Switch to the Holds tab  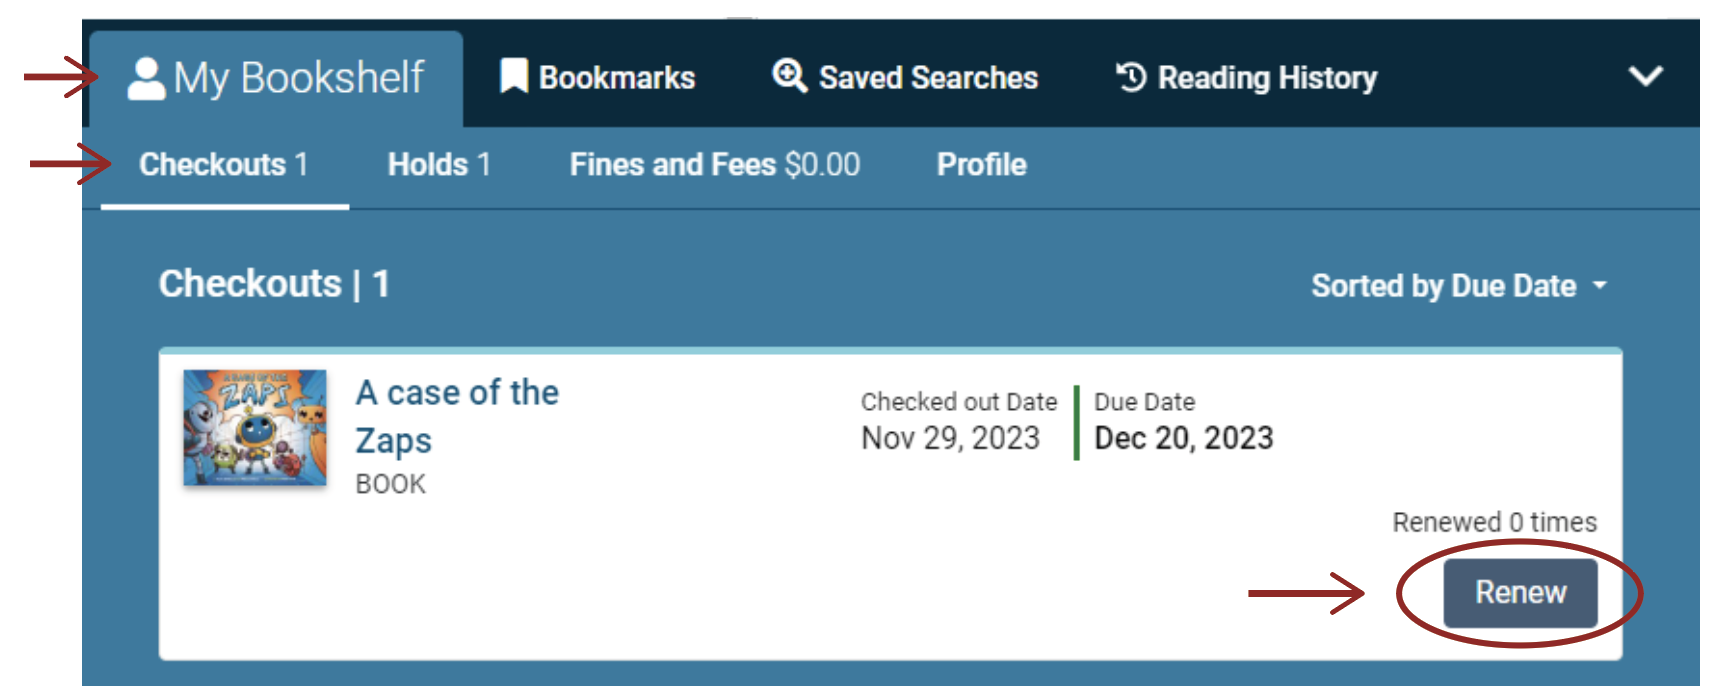(439, 165)
